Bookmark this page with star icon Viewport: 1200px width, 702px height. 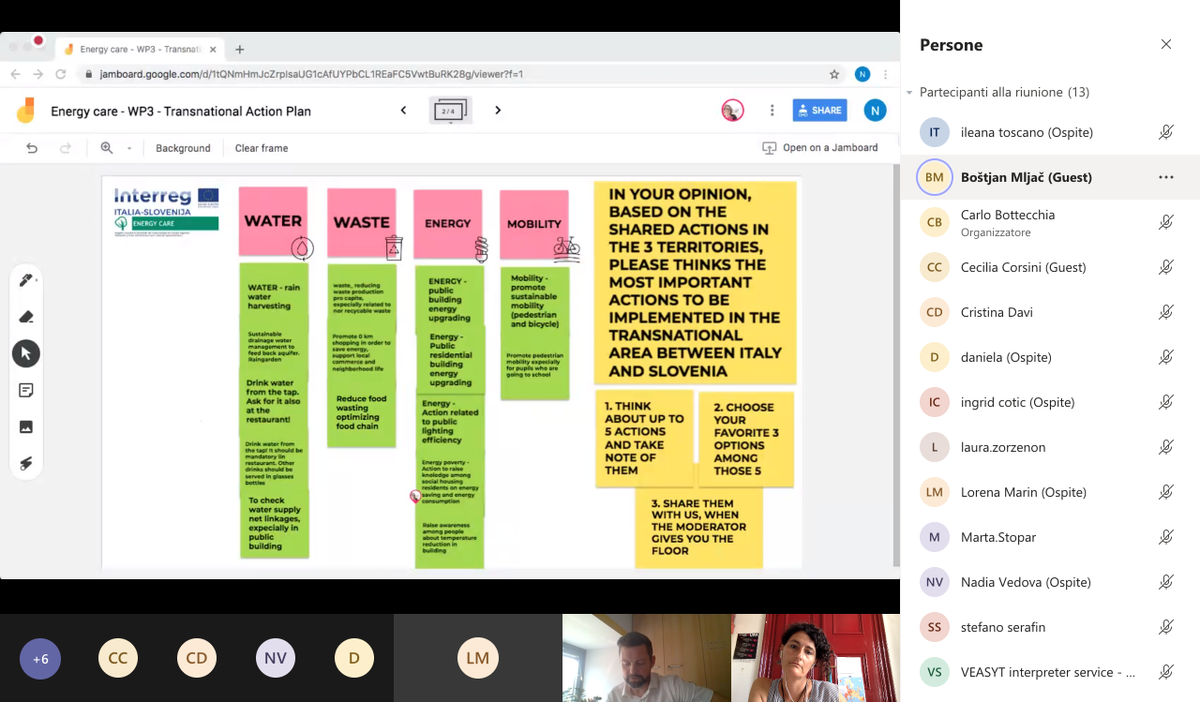point(834,74)
